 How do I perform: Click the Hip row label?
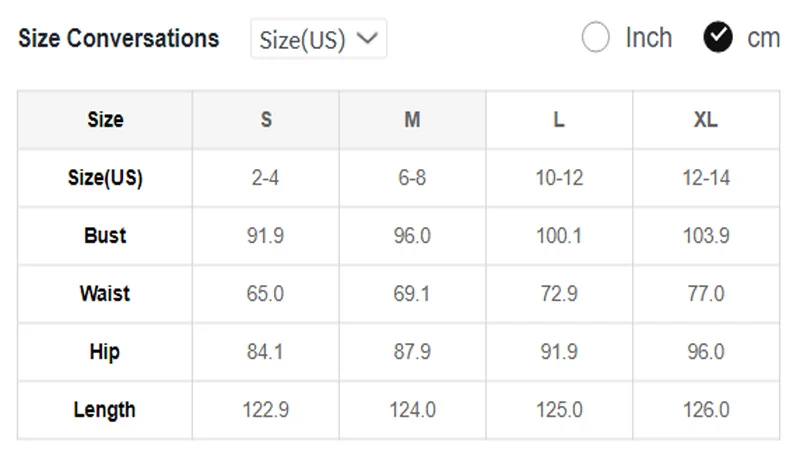point(105,352)
